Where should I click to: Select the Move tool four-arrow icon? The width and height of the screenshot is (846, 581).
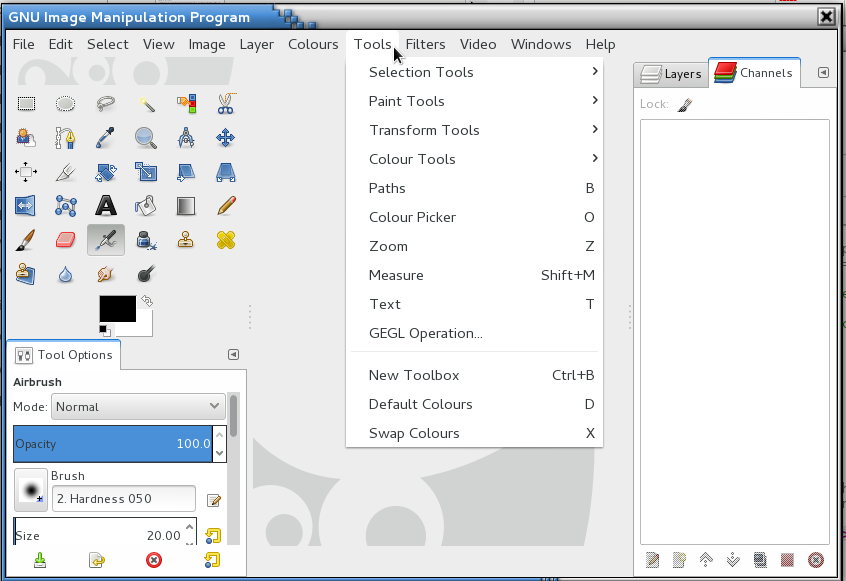[226, 138]
